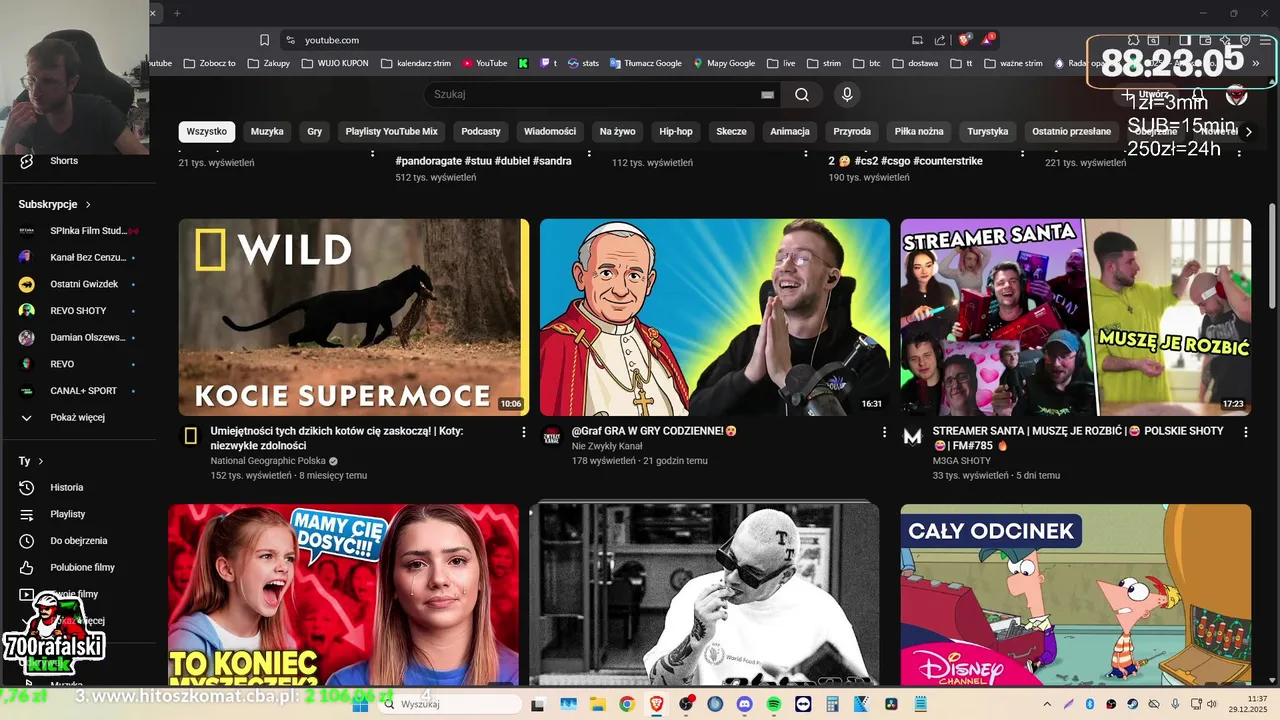Viewport: 1280px width, 720px height.
Task: Select the Muzyka filter chip
Action: coord(267,131)
